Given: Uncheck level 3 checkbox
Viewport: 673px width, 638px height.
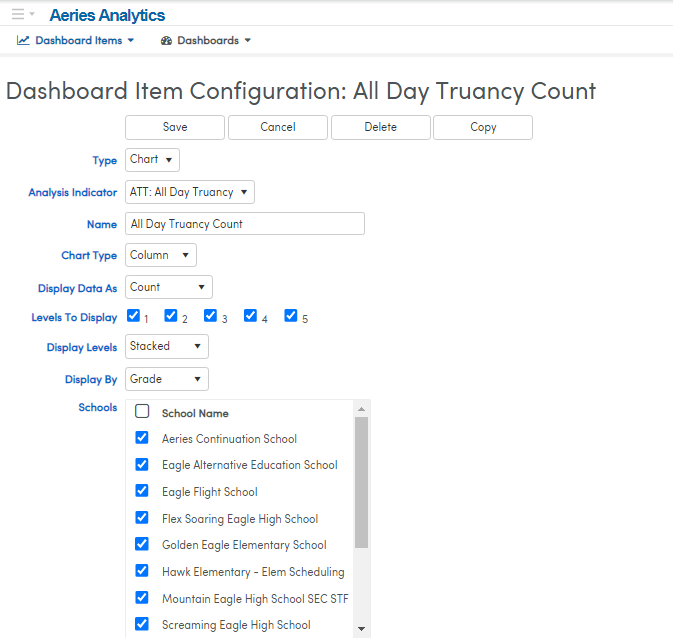Looking at the screenshot, I should 210,316.
